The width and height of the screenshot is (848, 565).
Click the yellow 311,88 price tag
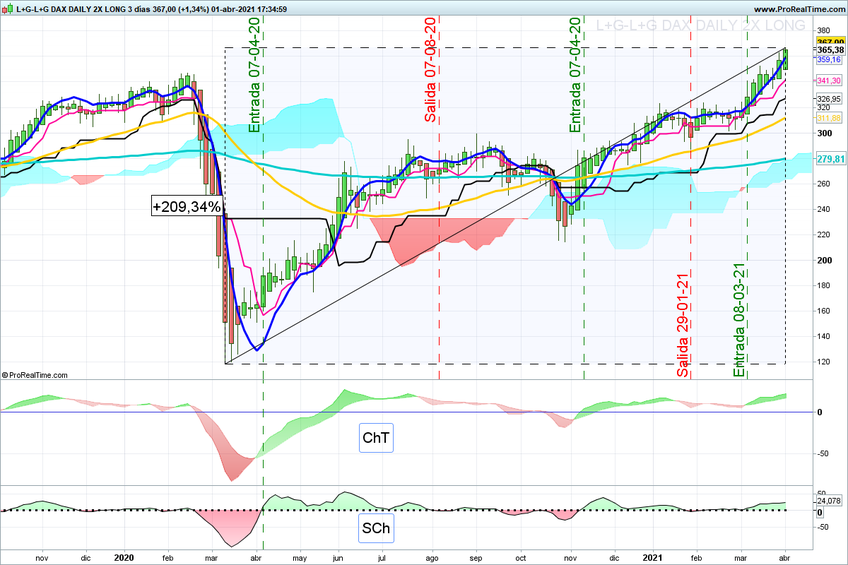click(829, 118)
